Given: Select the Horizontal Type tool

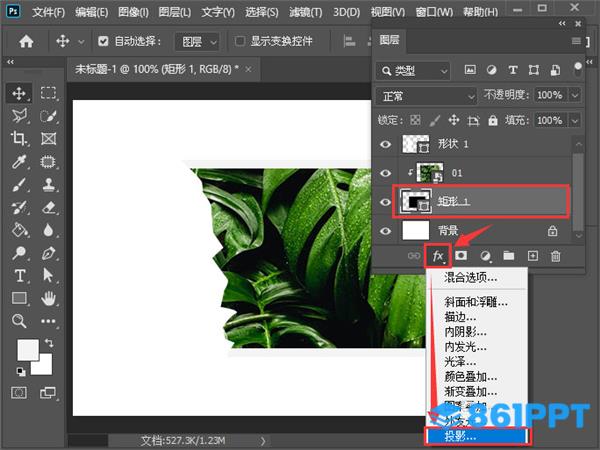Looking at the screenshot, I should [x=20, y=276].
